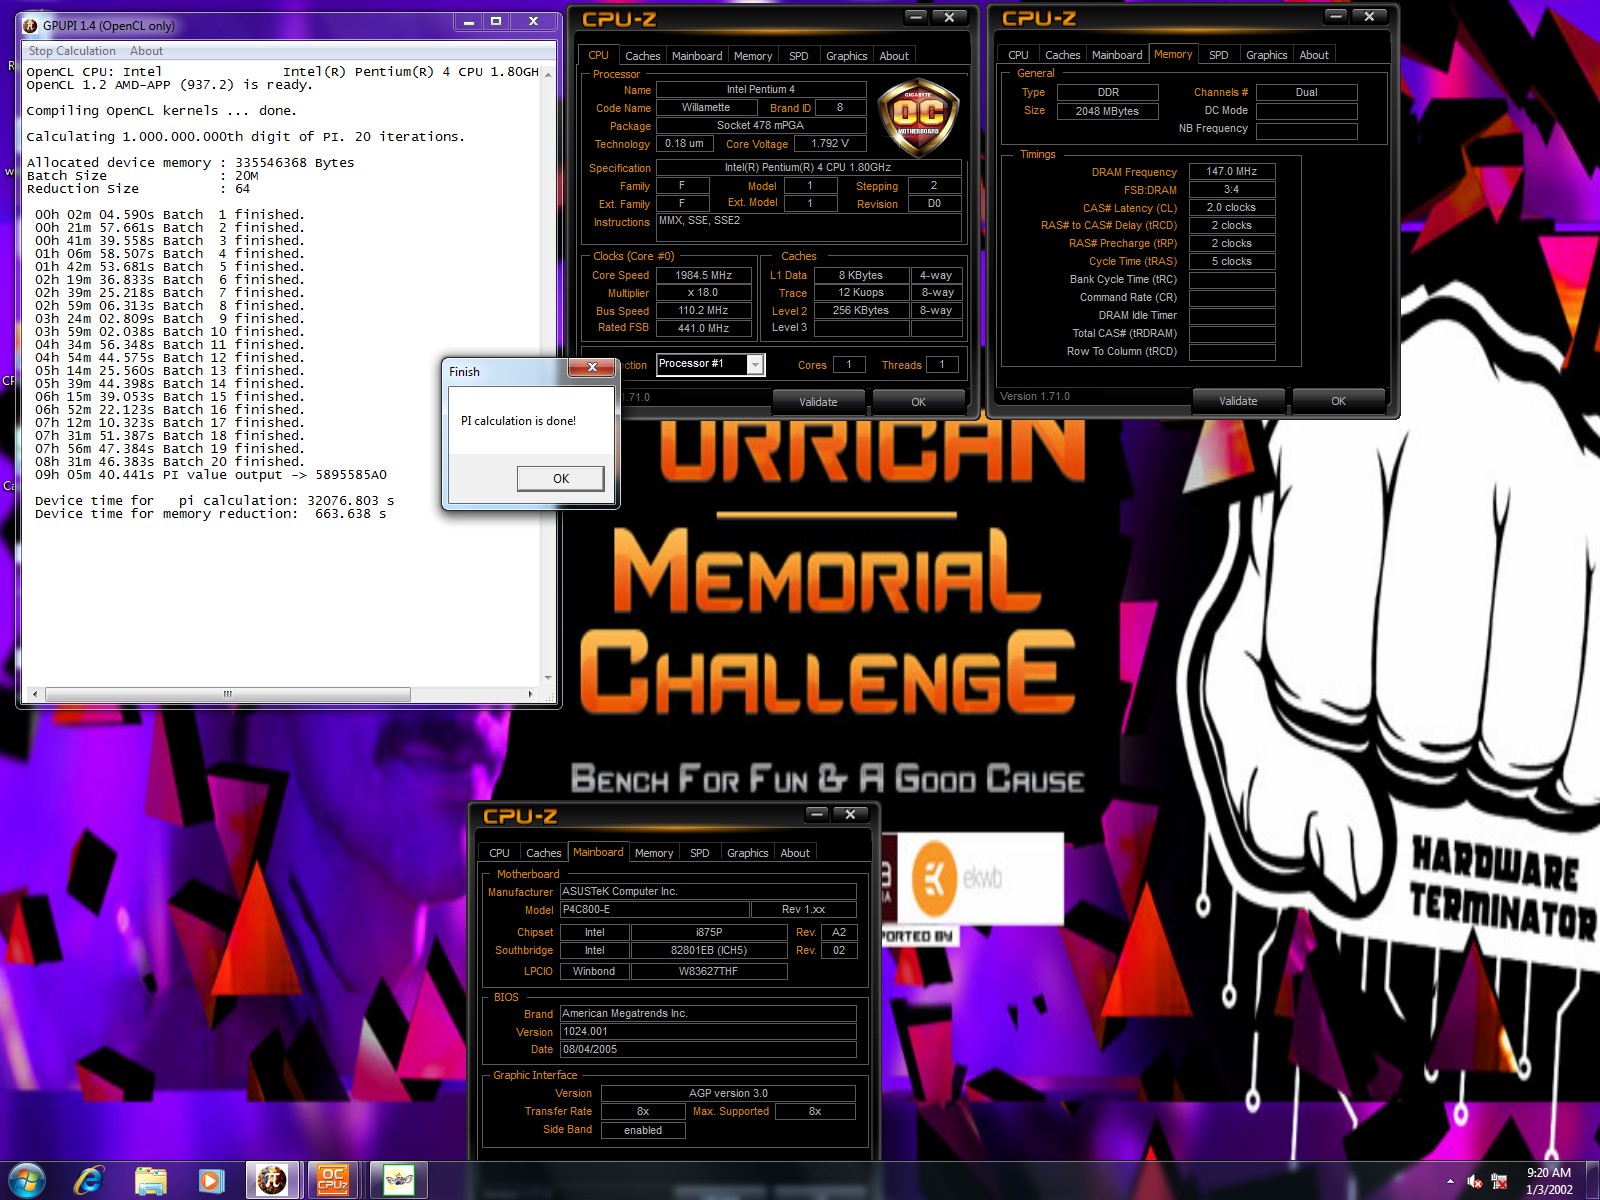Screen dimensions: 1600x1200
Task: Launch Internet Explorer from the taskbar
Action: pyautogui.click(x=89, y=1180)
